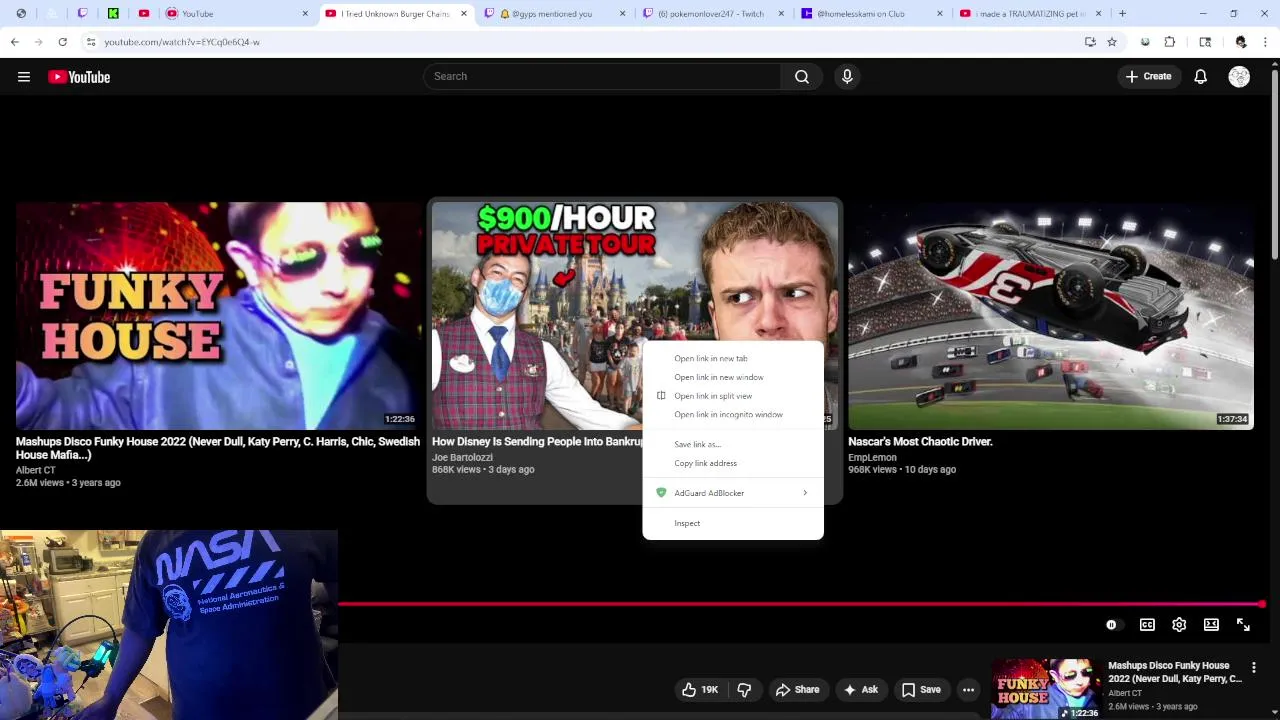Open the YouTube account avatar menu

[x=1239, y=77]
